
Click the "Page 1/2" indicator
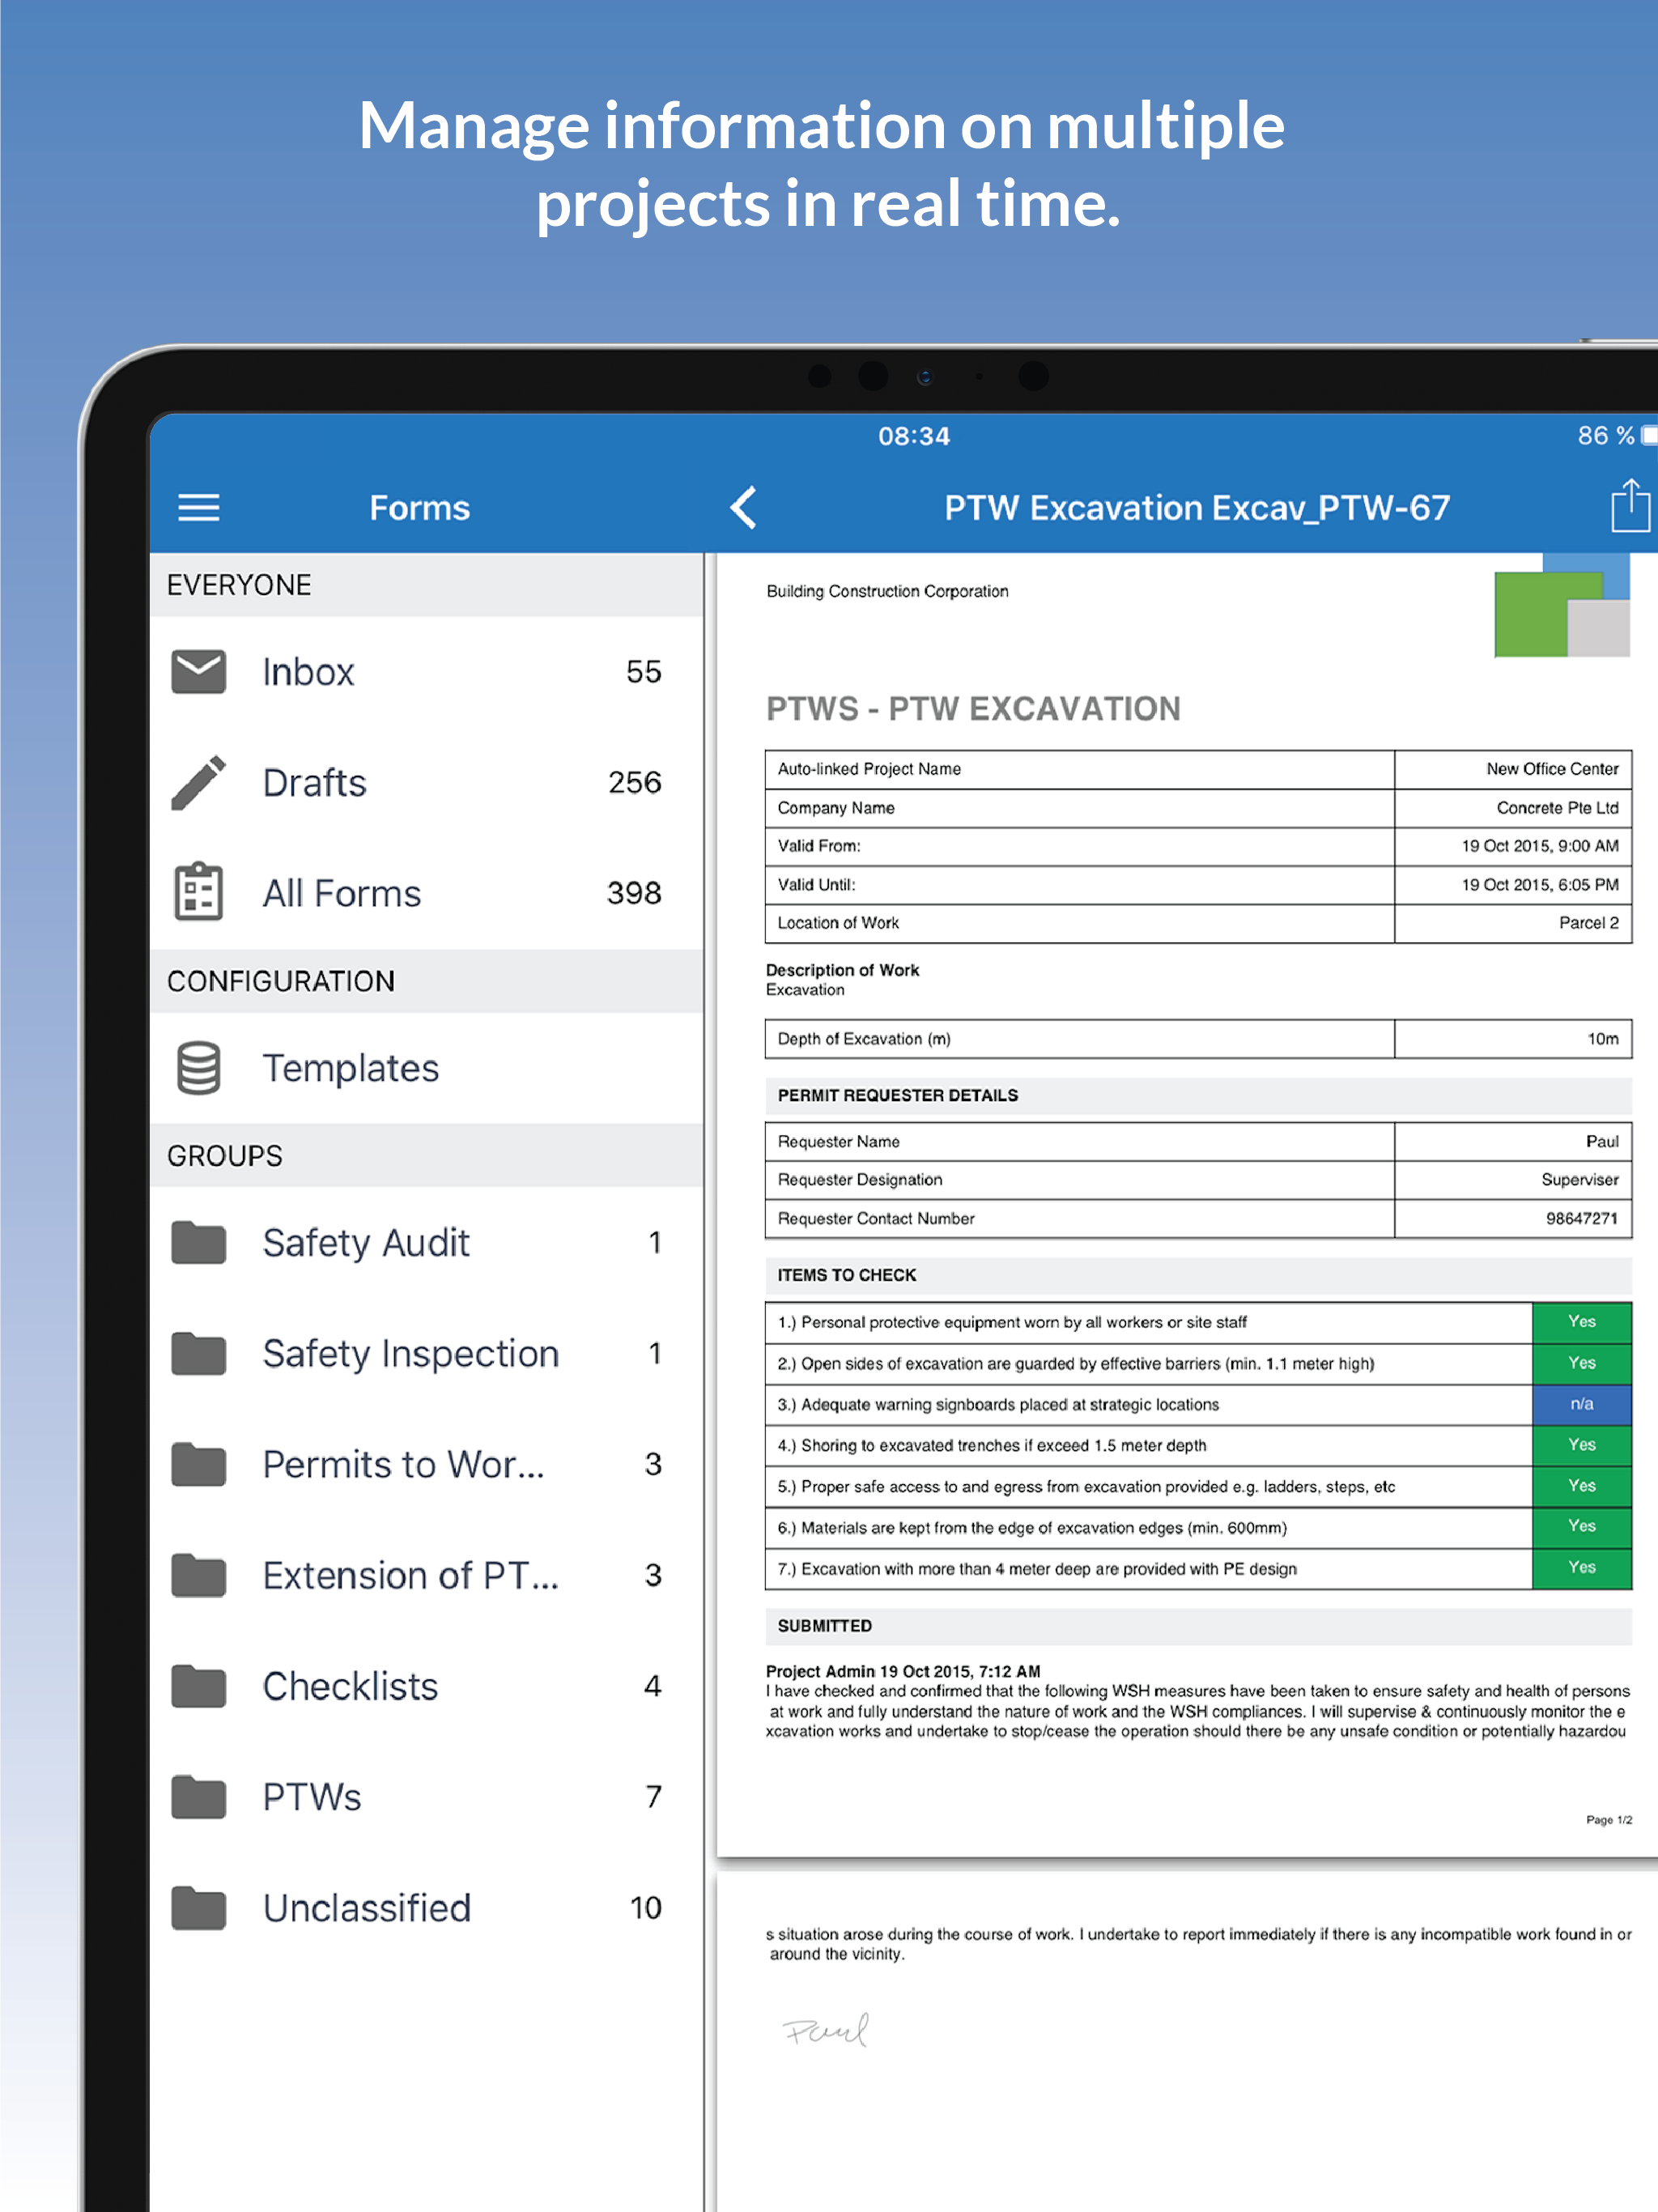(1608, 1820)
